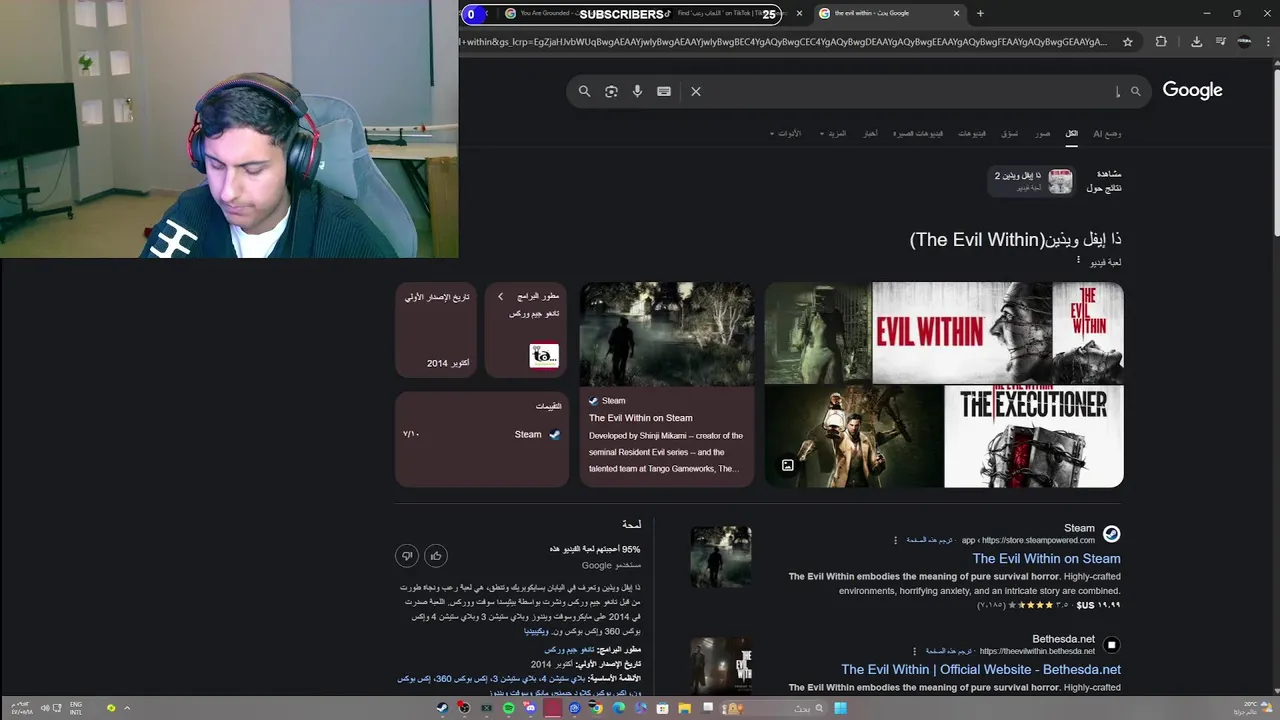Expand the Tools (الأدوات) dropdown

click(785, 133)
